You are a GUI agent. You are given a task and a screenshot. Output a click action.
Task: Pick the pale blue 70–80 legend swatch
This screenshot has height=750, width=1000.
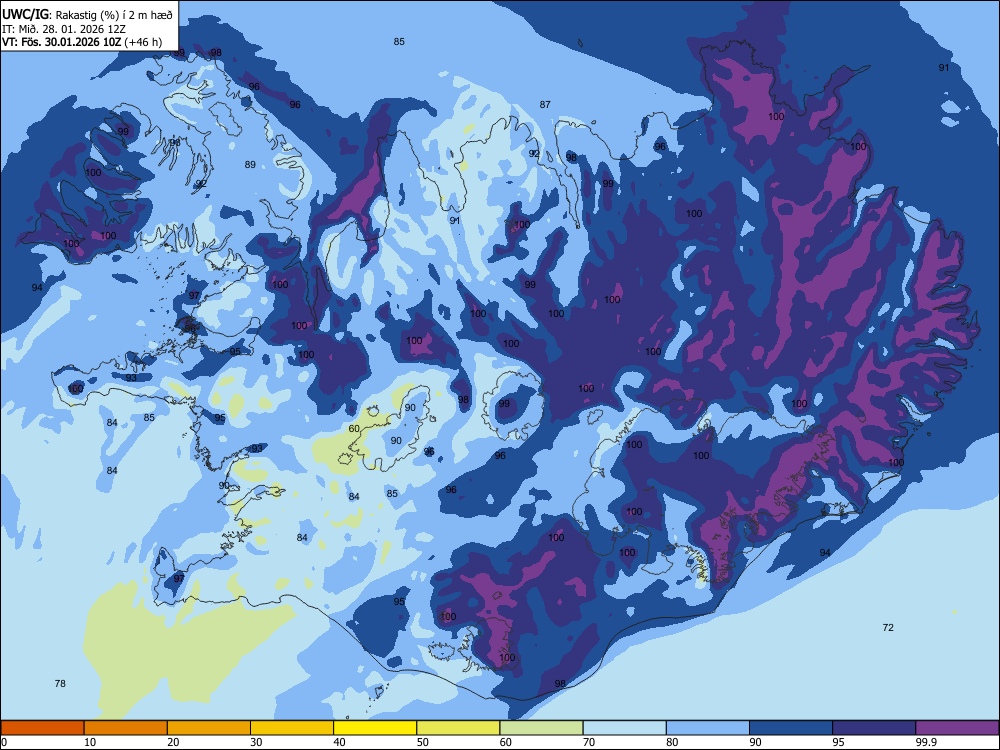tap(624, 728)
